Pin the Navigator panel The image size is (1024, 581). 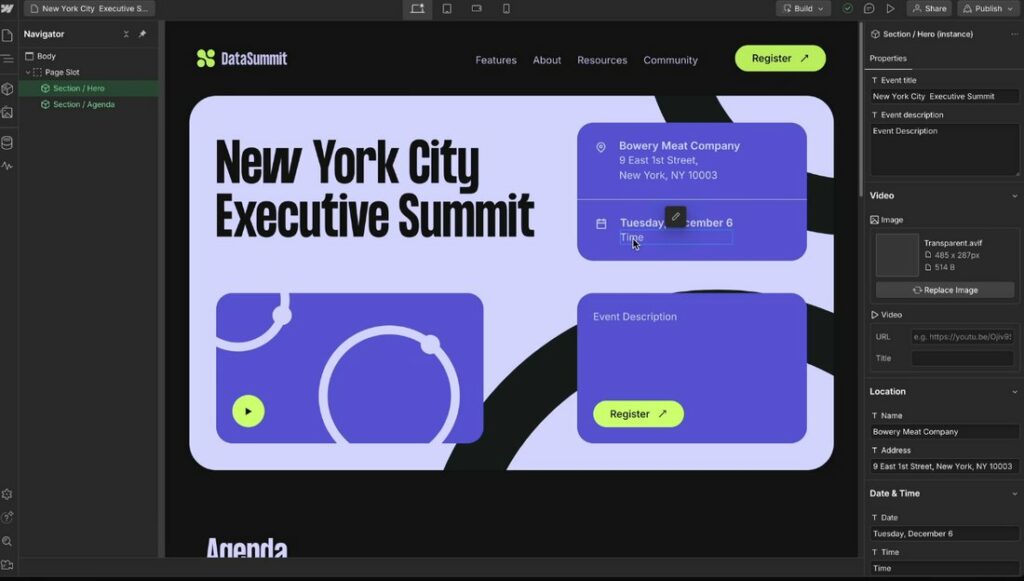click(x=142, y=34)
